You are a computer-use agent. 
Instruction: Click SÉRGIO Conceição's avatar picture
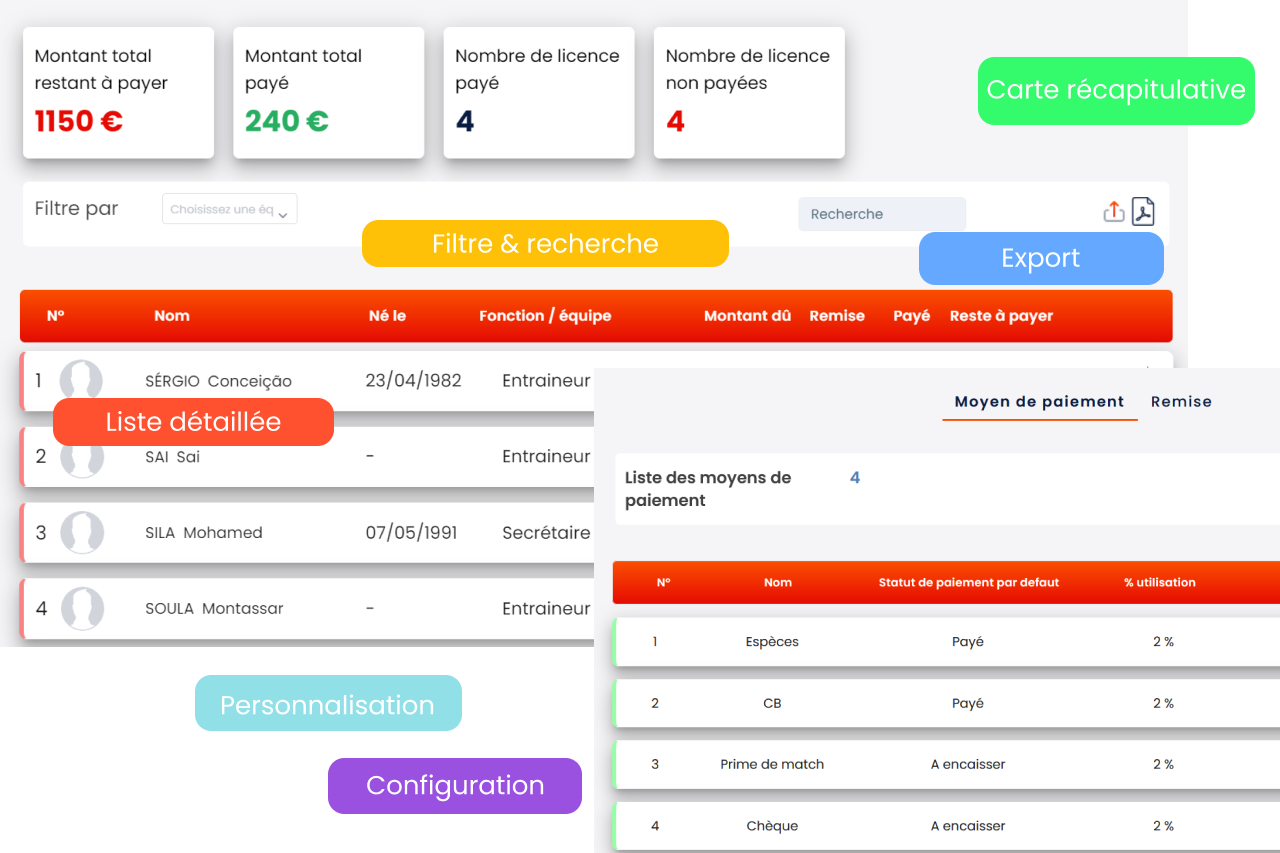click(81, 381)
